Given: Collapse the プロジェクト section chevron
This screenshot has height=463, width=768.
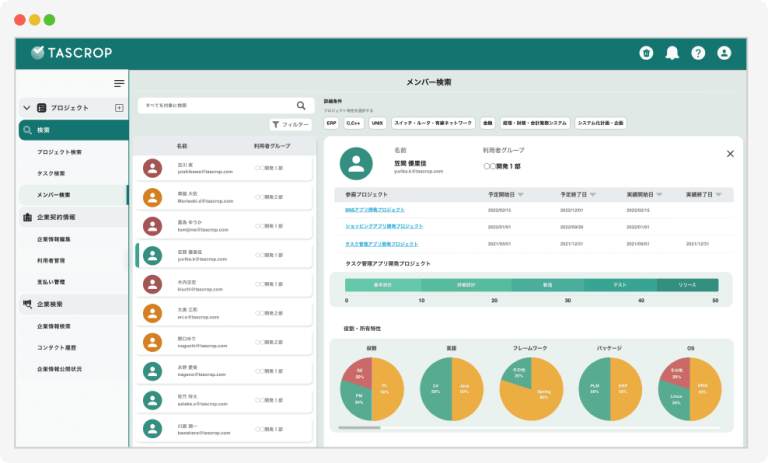Looking at the screenshot, I should [x=26, y=107].
